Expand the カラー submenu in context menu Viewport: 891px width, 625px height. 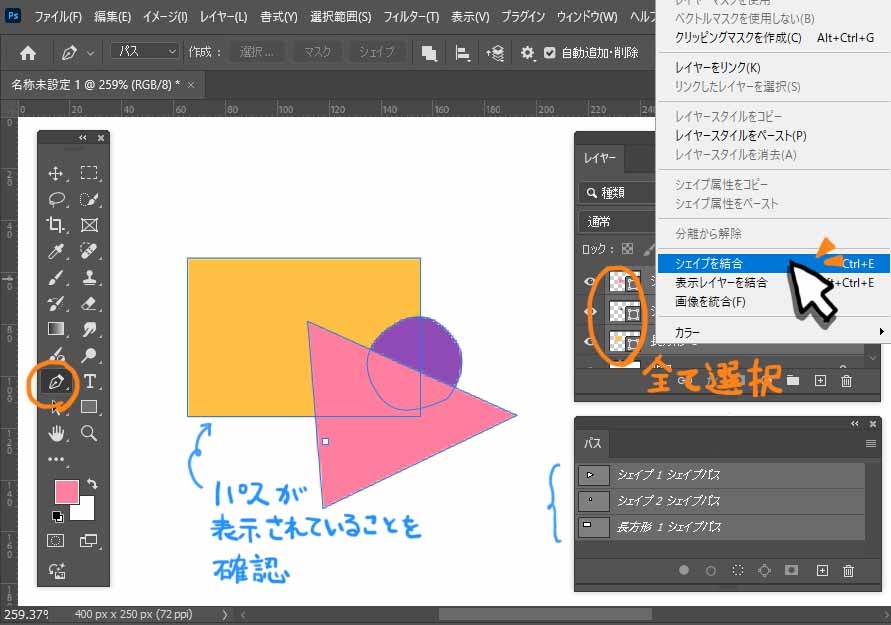coord(770,331)
